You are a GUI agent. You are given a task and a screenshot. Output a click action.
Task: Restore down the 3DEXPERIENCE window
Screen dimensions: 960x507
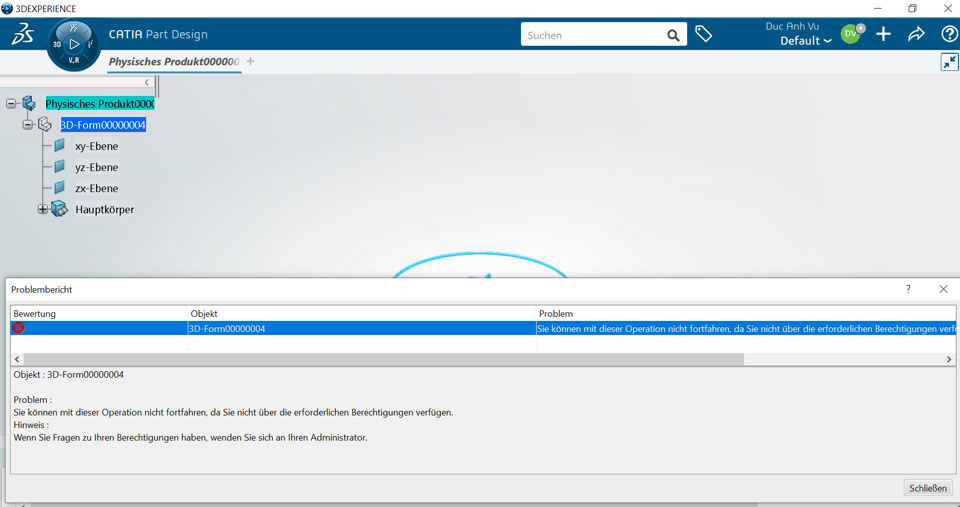912,9
